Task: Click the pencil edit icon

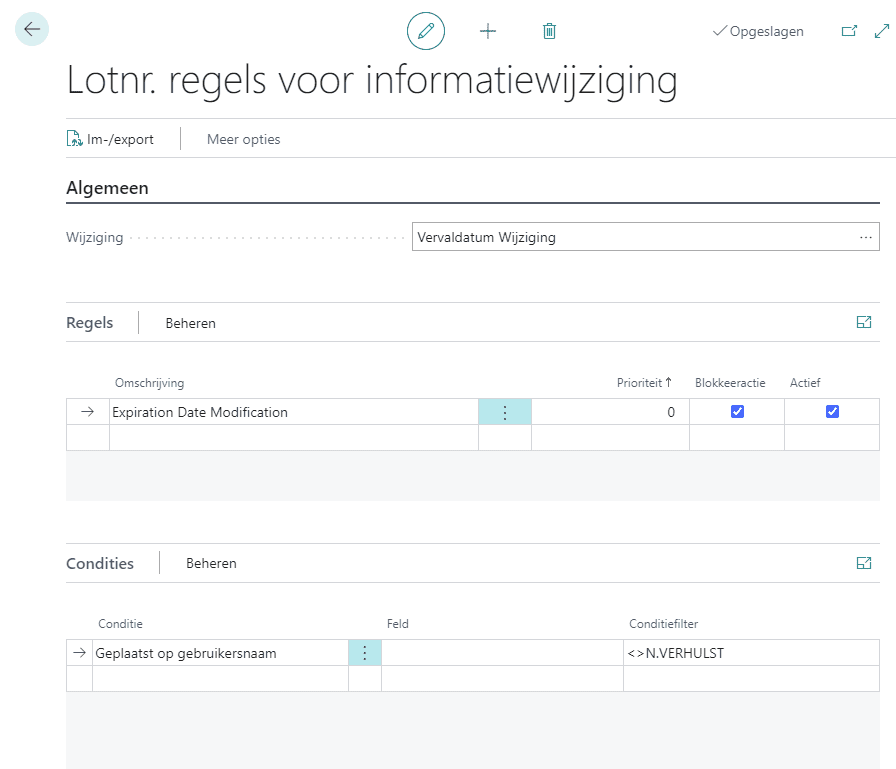Action: [x=425, y=31]
